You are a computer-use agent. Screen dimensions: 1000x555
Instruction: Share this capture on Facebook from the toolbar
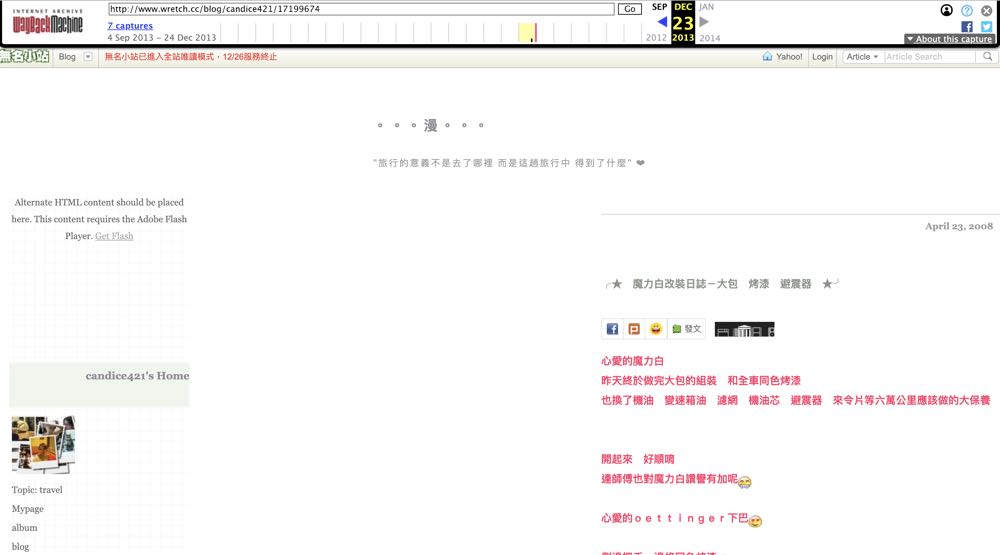point(967,27)
